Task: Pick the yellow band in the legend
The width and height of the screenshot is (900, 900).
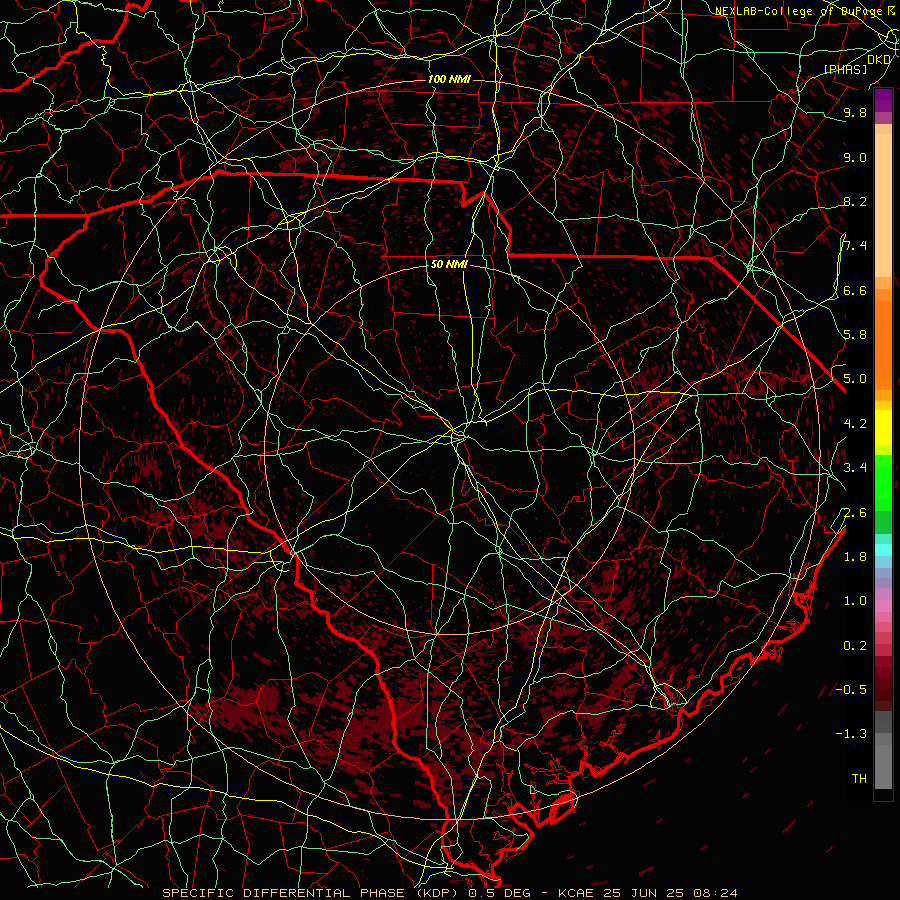Action: 883,428
